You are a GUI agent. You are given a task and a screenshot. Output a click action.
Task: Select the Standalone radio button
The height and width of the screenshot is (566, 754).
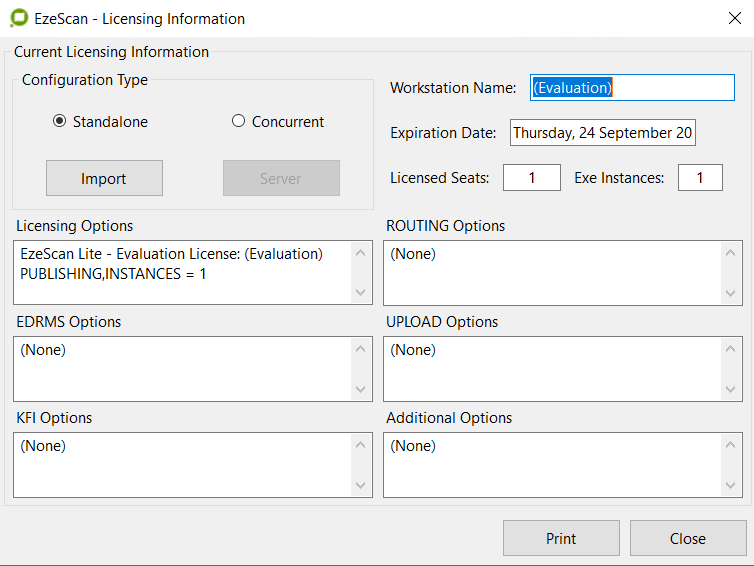click(x=60, y=121)
